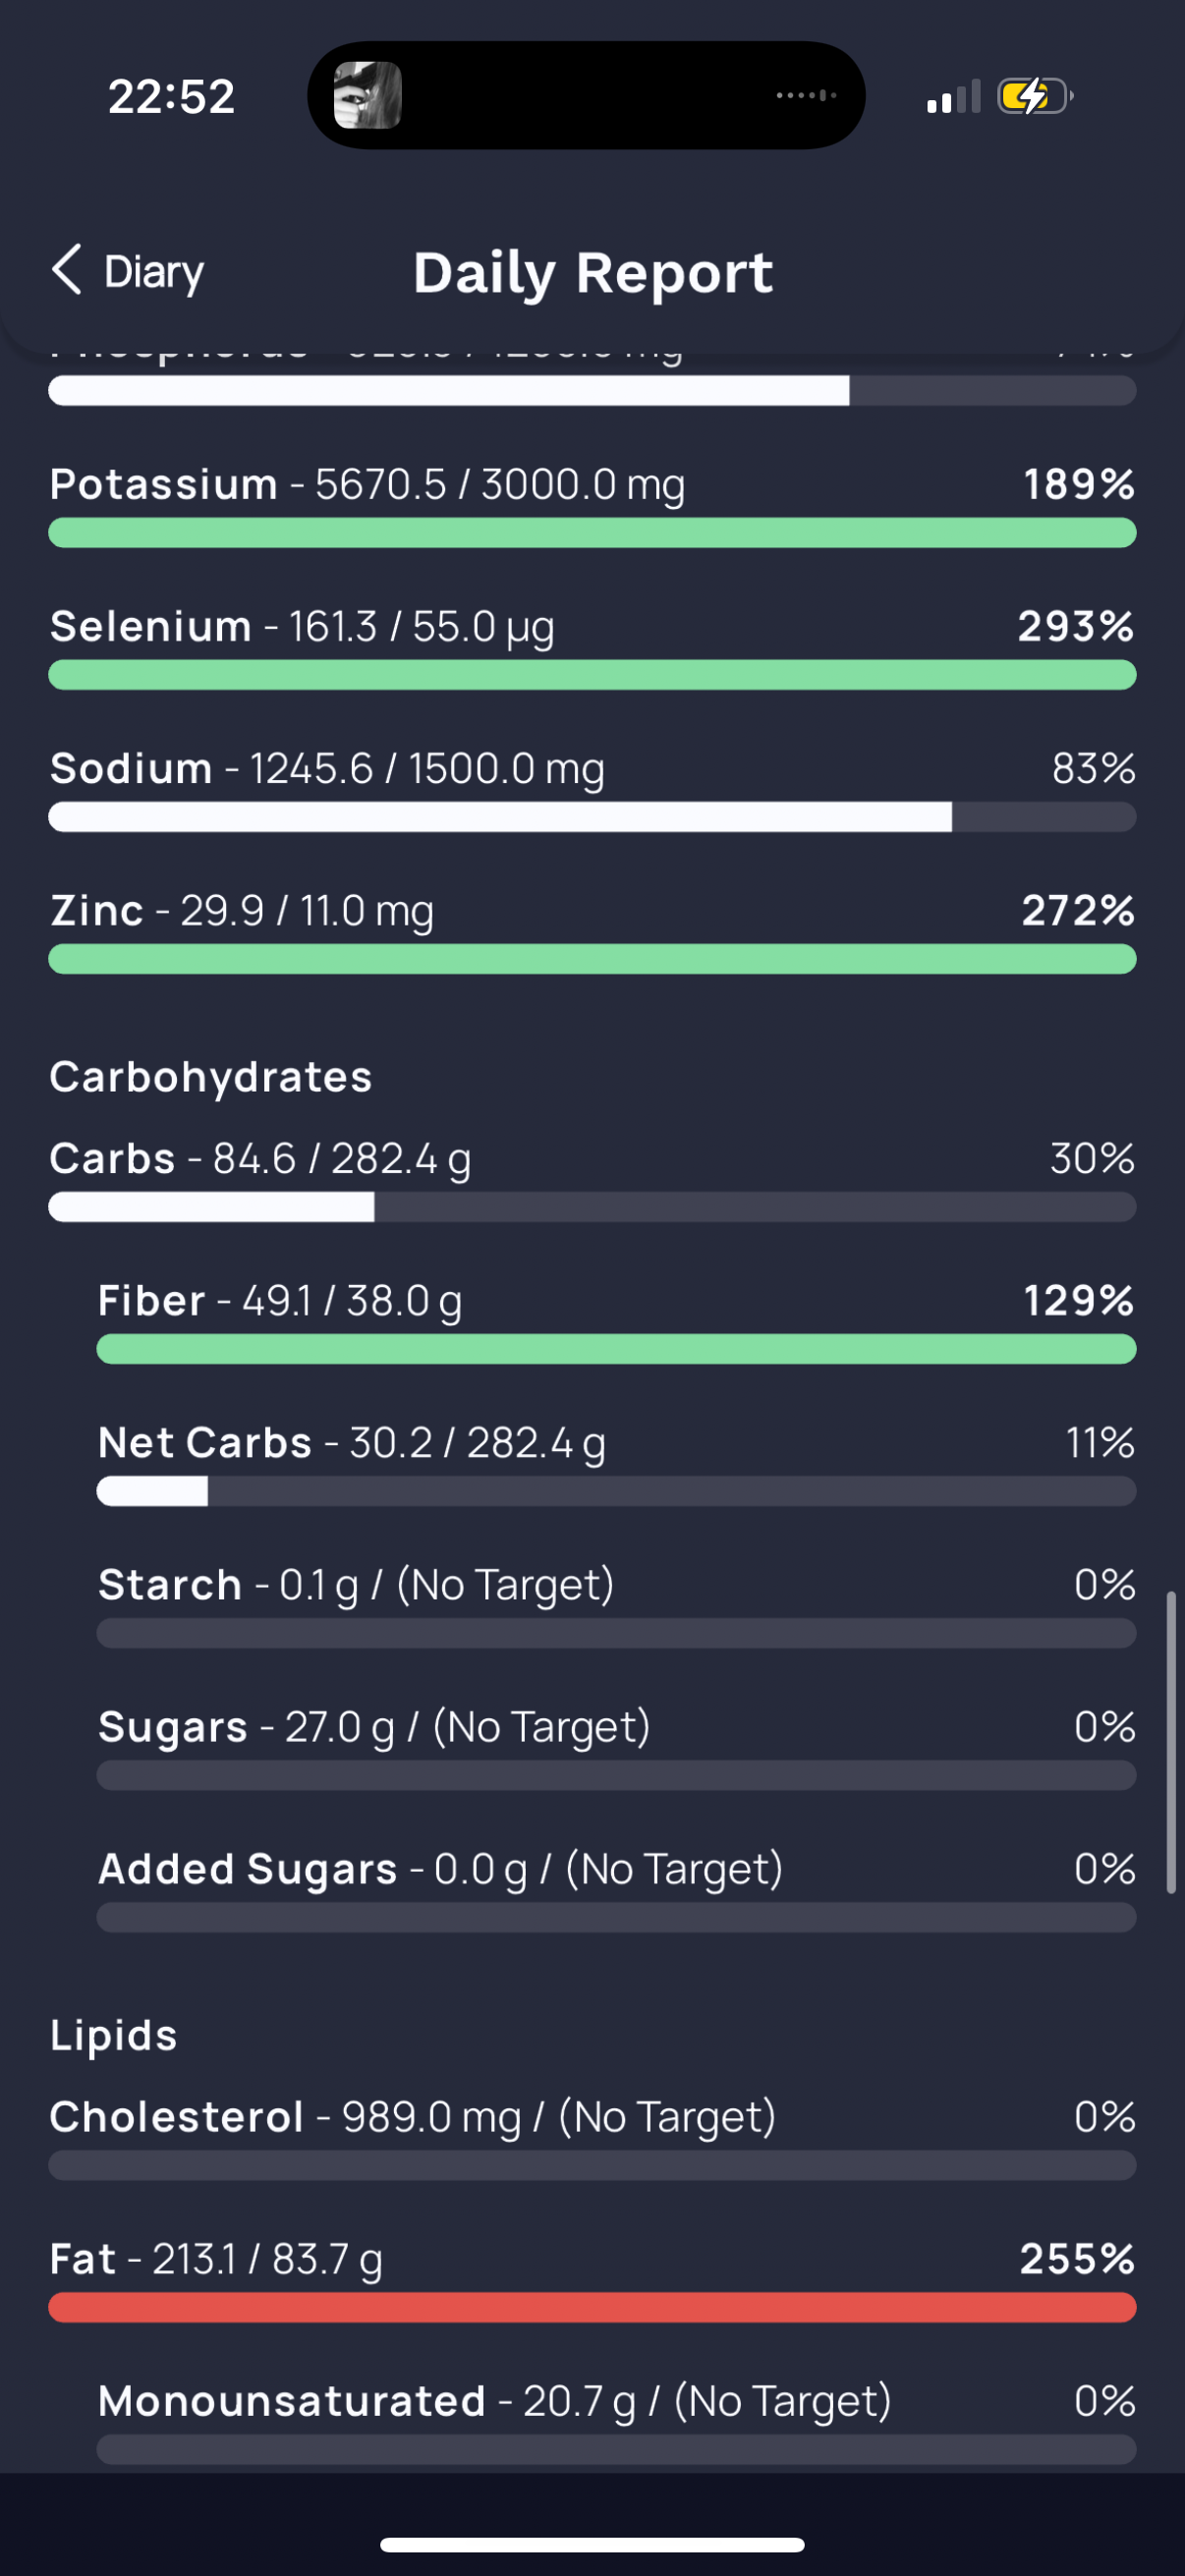Tap the back chevron next to Diary
The height and width of the screenshot is (2576, 1185).
(67, 270)
